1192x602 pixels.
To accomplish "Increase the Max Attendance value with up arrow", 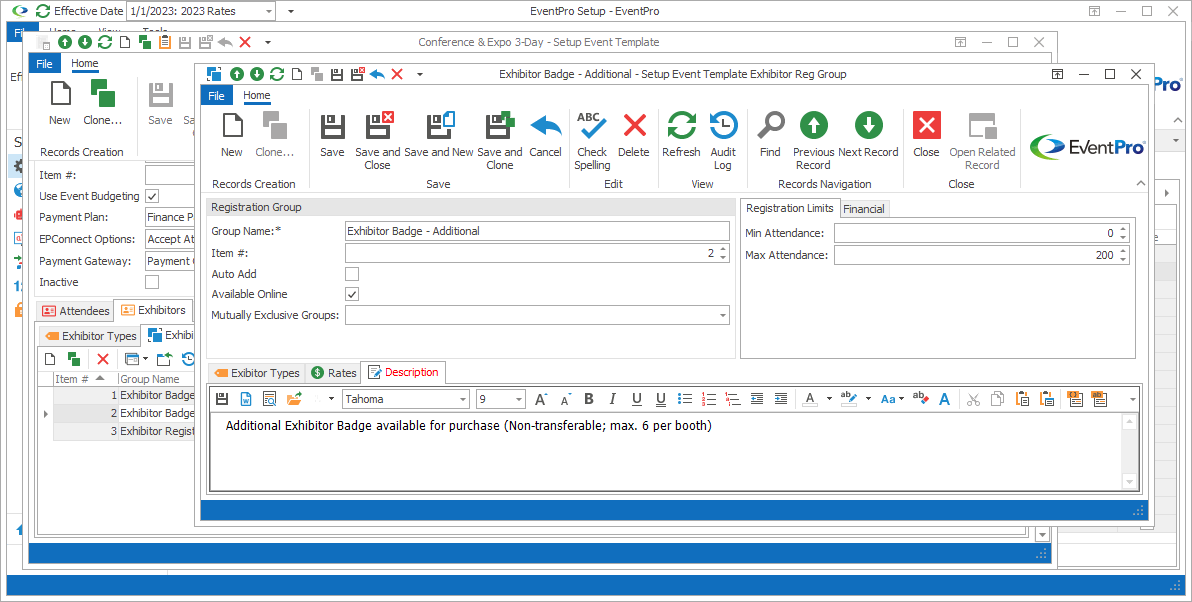I will (x=1124, y=251).
